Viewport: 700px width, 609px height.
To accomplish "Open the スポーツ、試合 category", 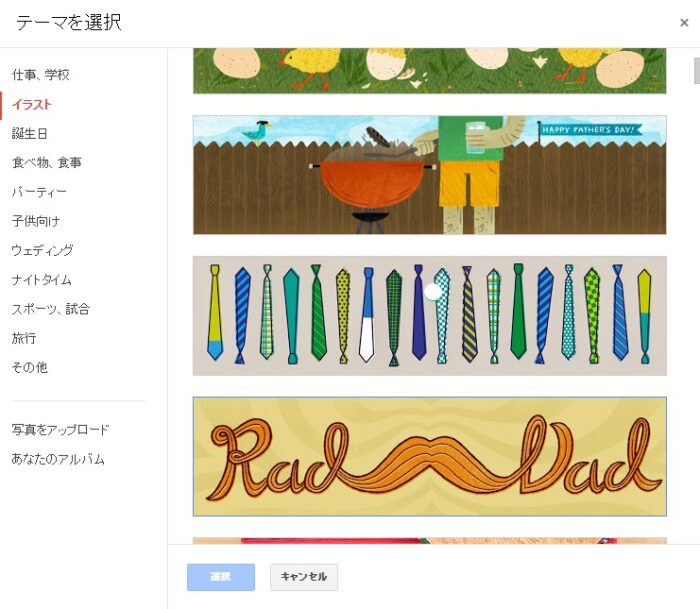I will click(51, 309).
